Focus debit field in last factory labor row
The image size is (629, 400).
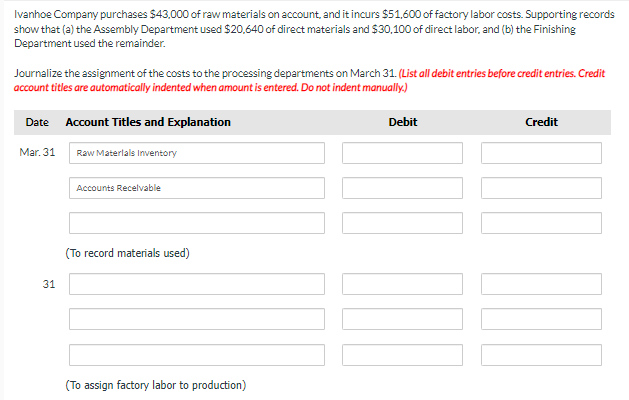tap(402, 354)
